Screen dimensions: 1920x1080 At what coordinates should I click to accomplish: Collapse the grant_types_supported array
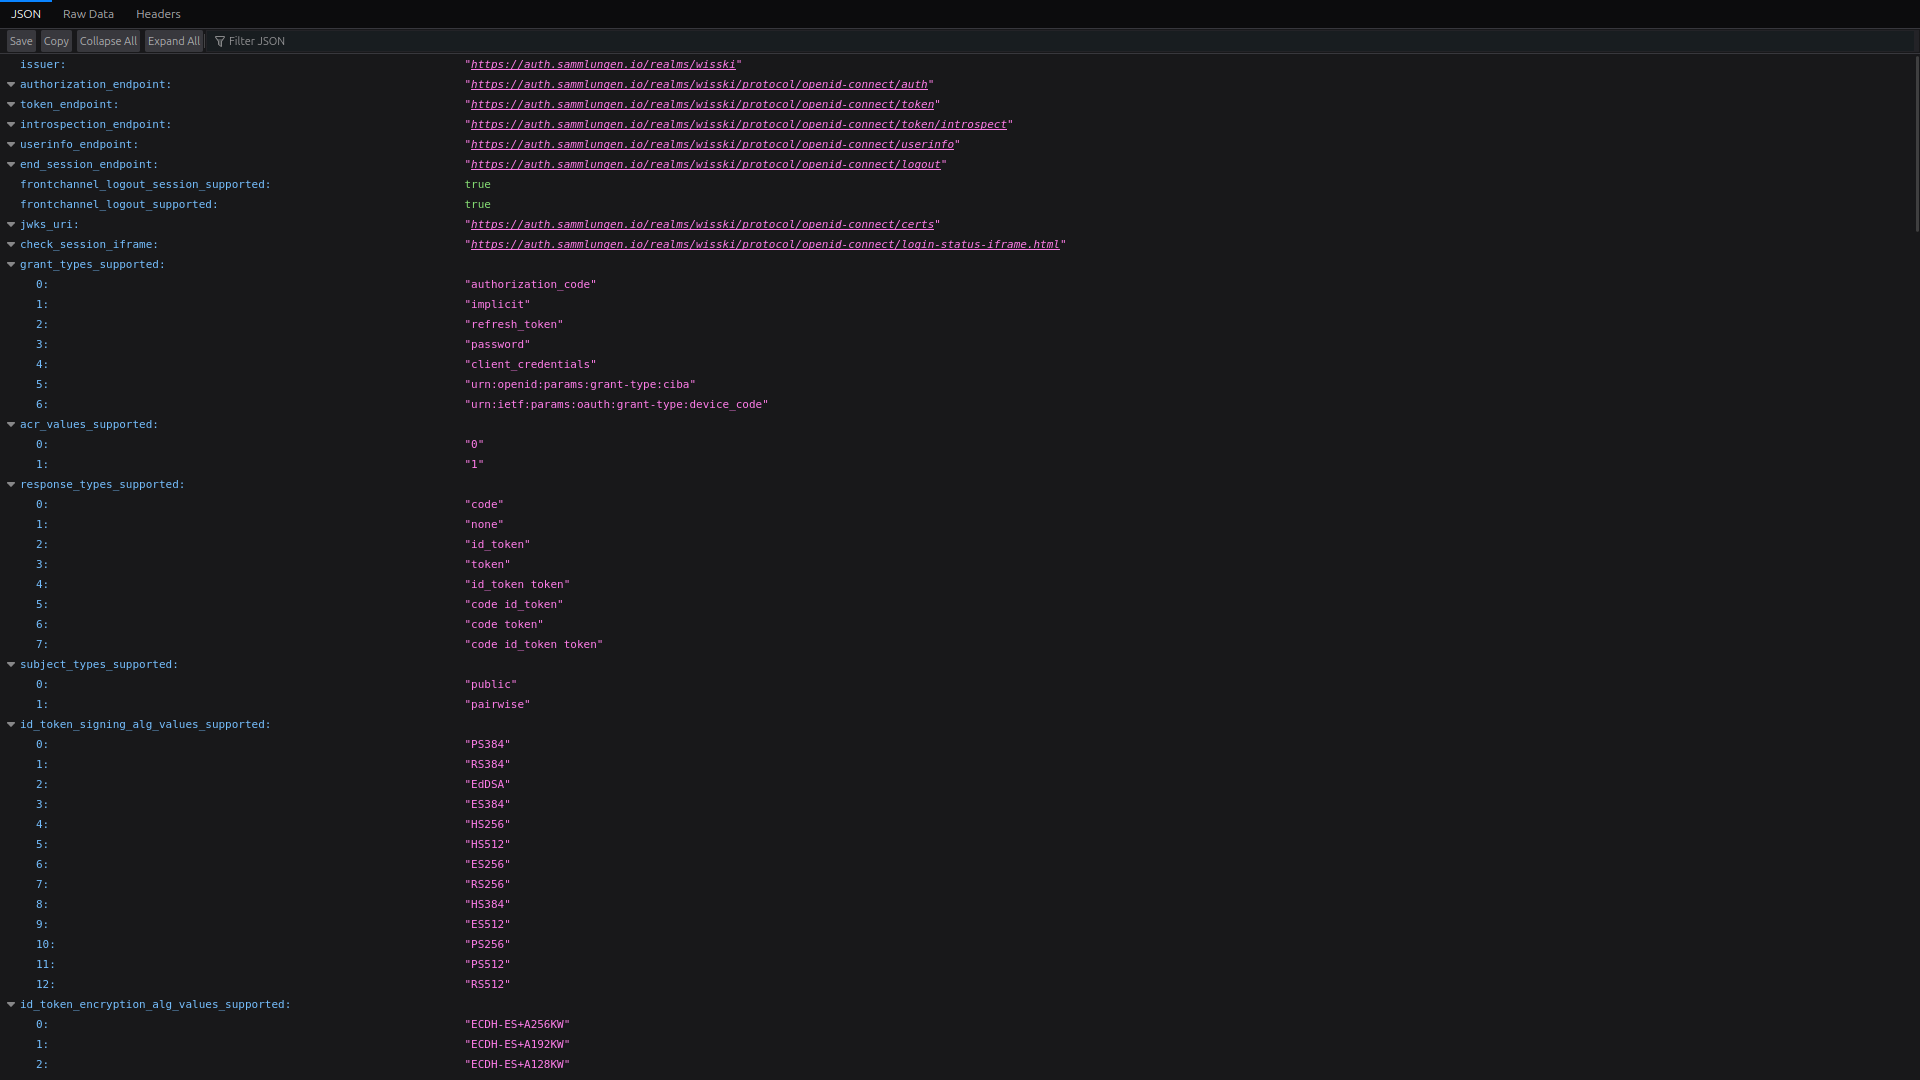pyautogui.click(x=10, y=265)
